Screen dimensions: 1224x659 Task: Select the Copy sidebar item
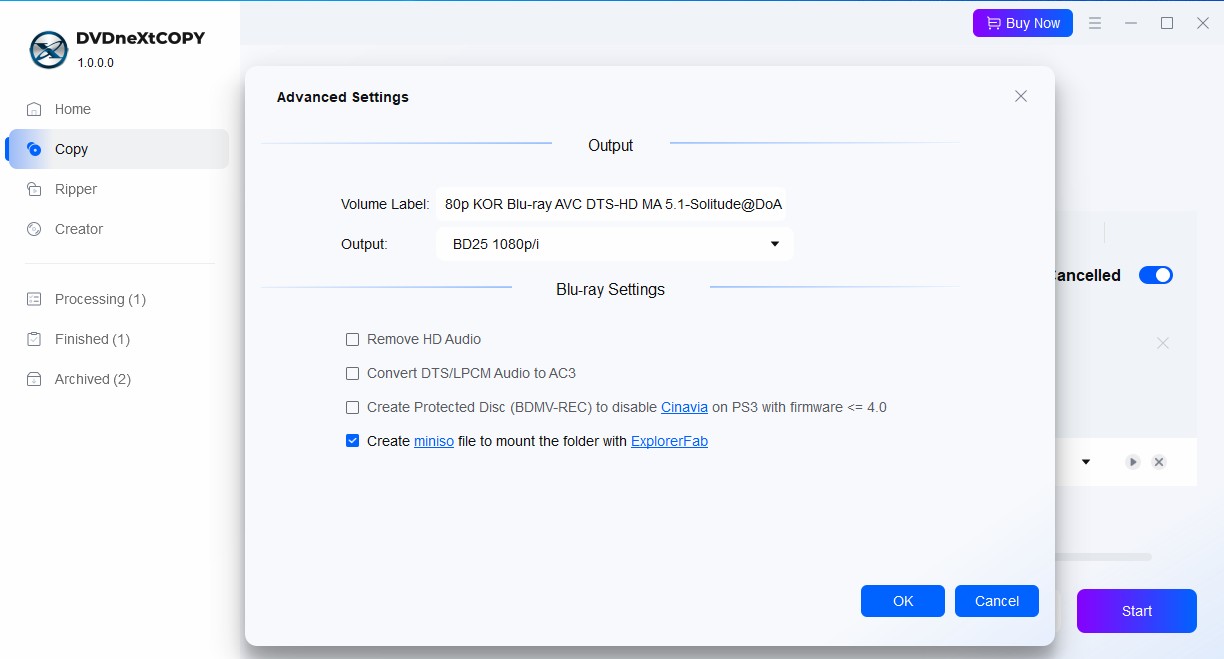click(x=118, y=149)
